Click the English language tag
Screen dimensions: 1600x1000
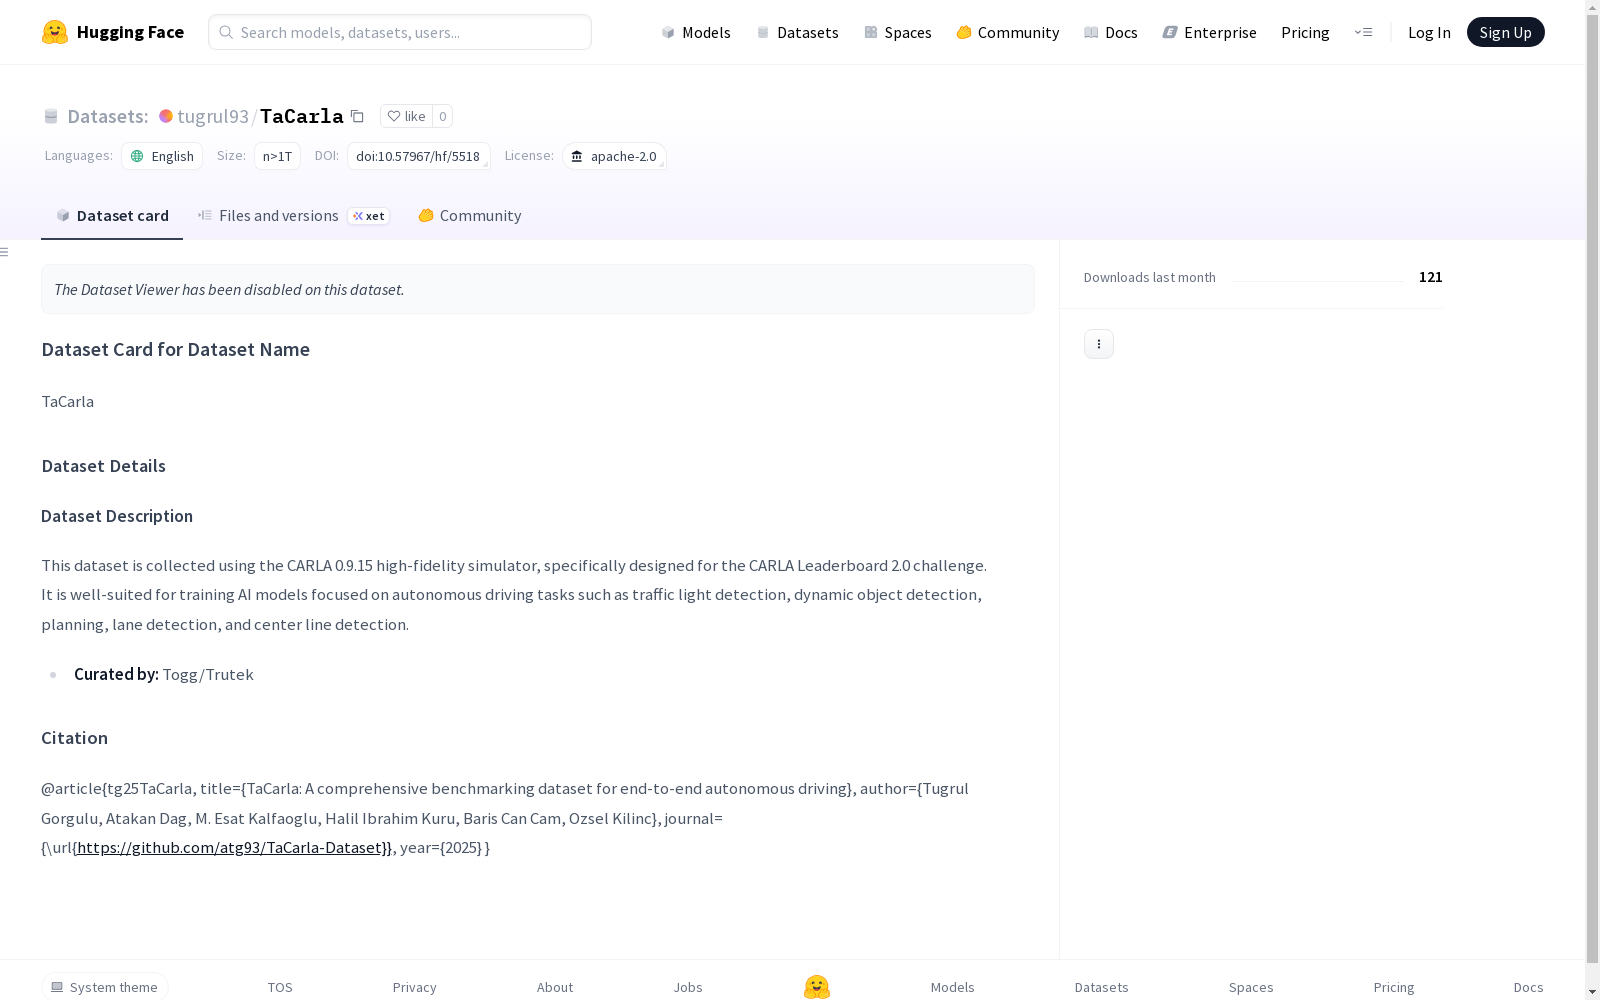coord(162,156)
